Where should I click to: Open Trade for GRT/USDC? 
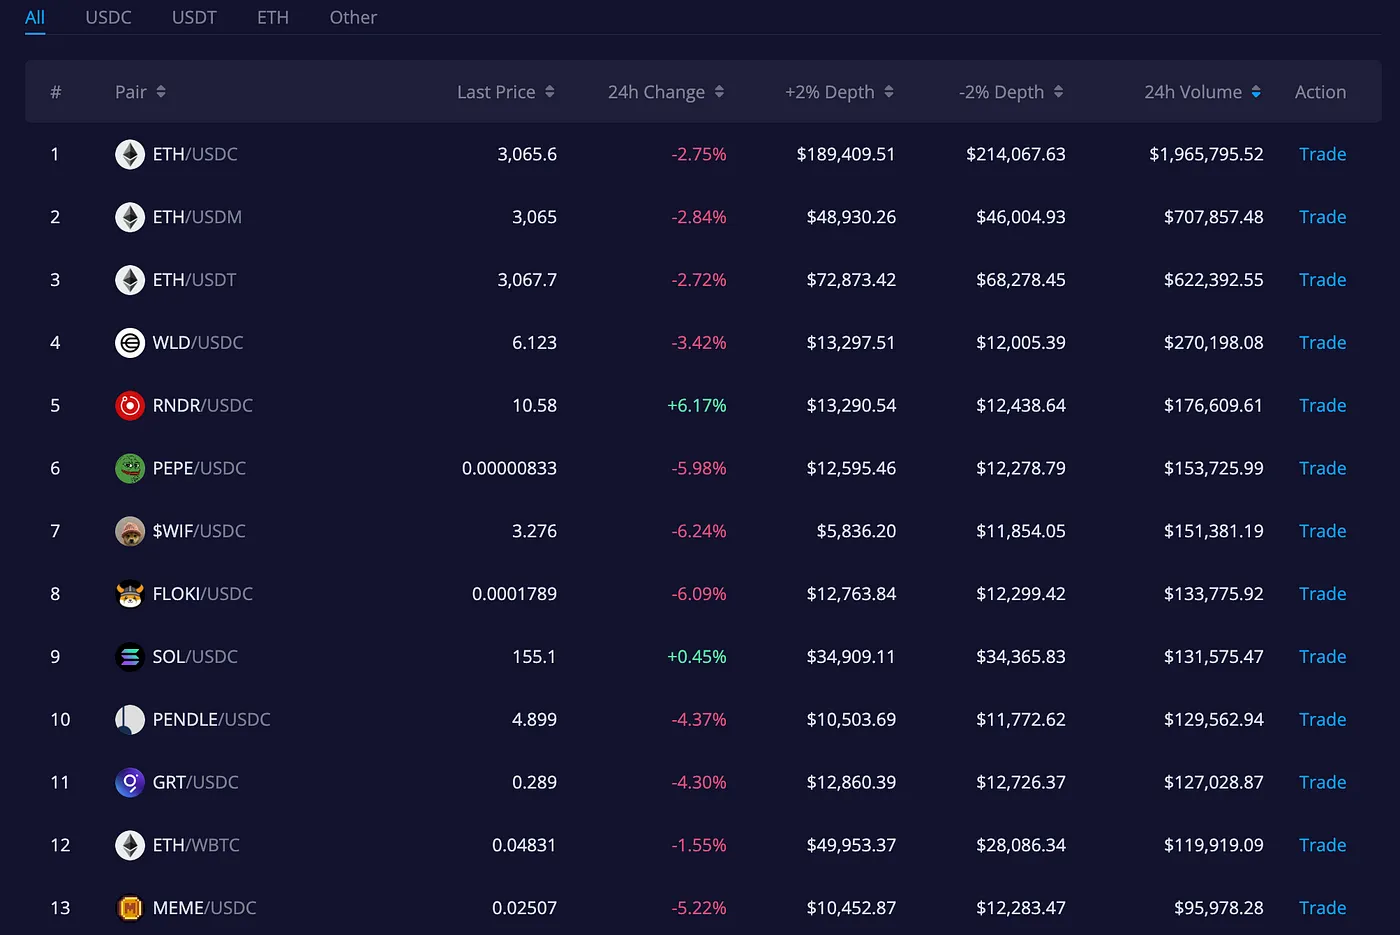tap(1322, 782)
